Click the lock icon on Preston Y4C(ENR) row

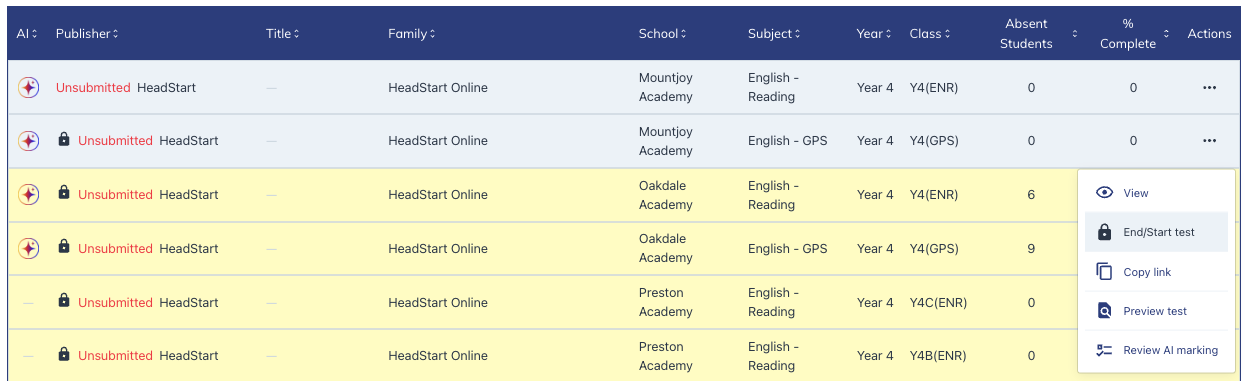(x=64, y=301)
